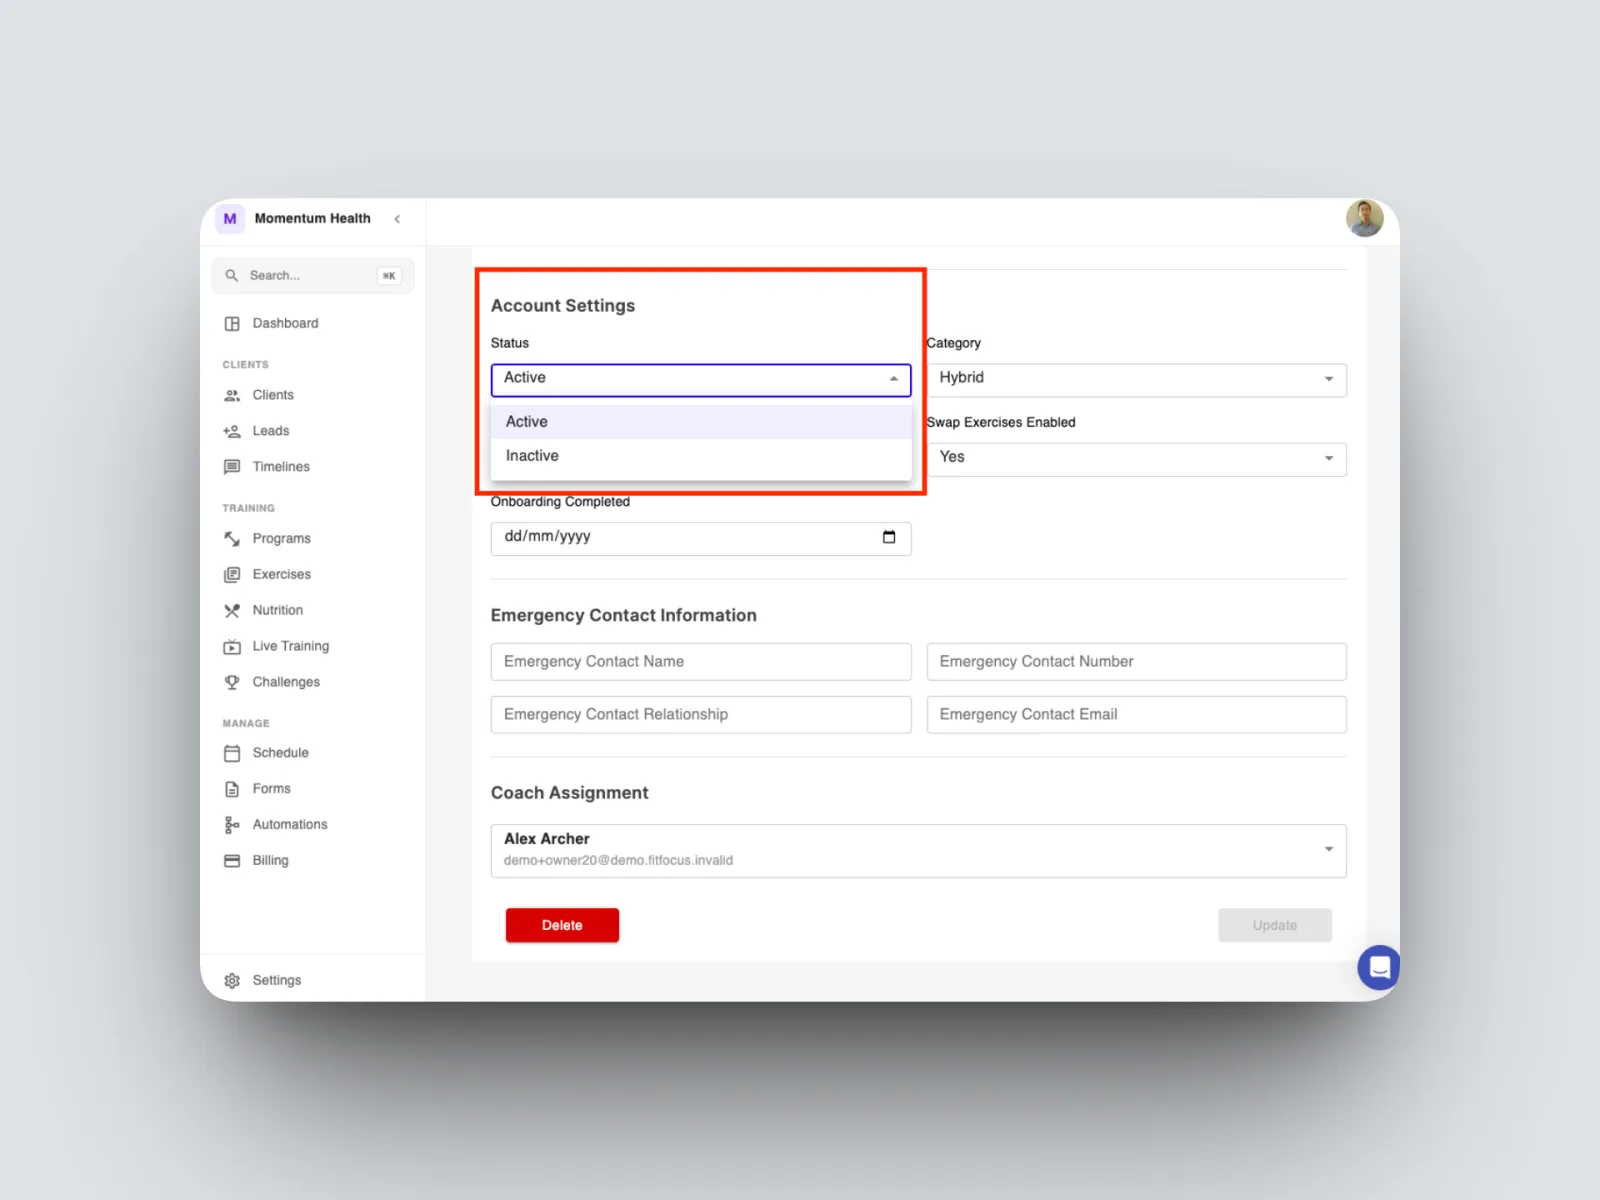The height and width of the screenshot is (1200, 1600).
Task: Click the Challenges trophy icon
Action: click(232, 682)
